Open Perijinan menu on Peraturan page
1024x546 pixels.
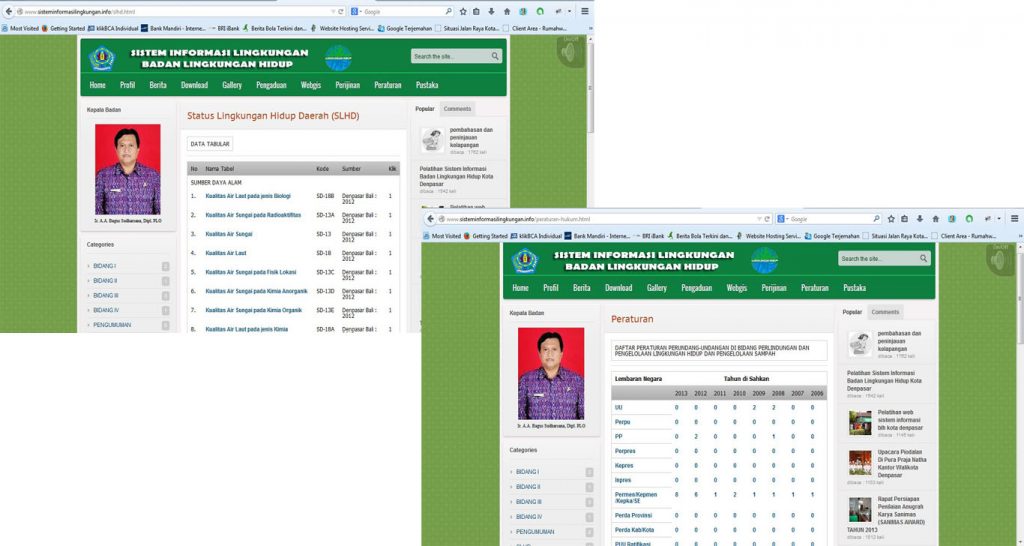pos(774,287)
